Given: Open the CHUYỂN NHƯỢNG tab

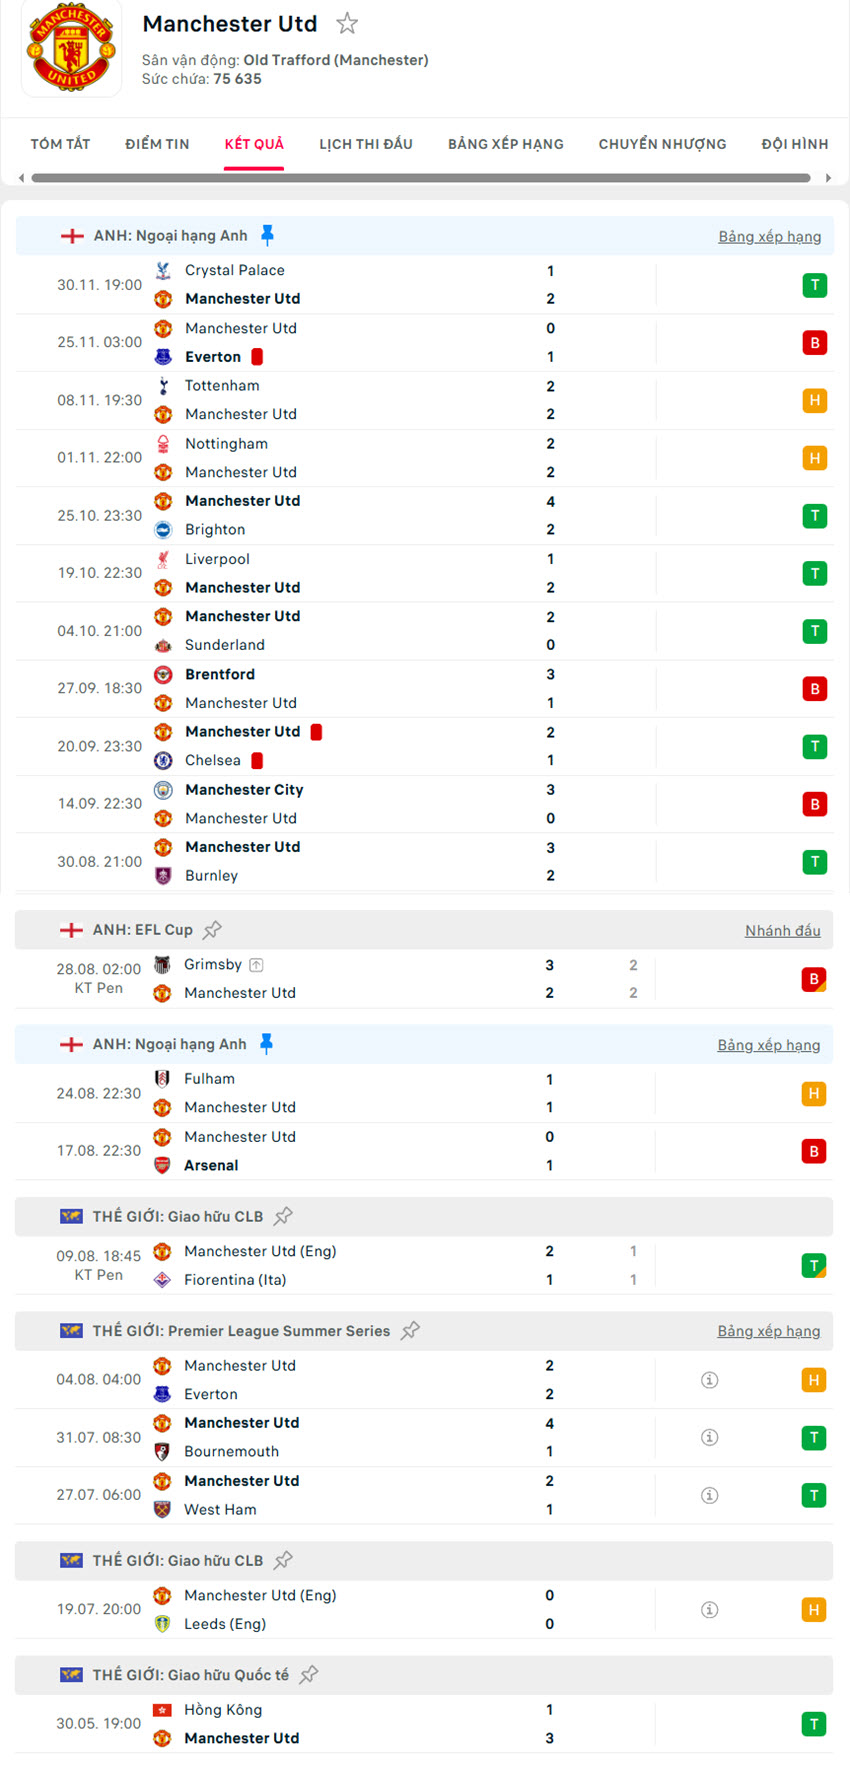Looking at the screenshot, I should pos(662,143).
